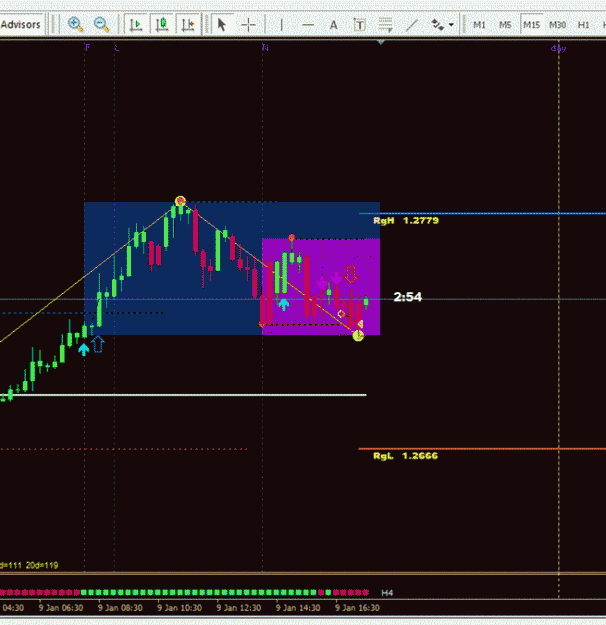Click the RgL 1.2666 label
Viewport: 606px width, 625px height.
pos(405,456)
